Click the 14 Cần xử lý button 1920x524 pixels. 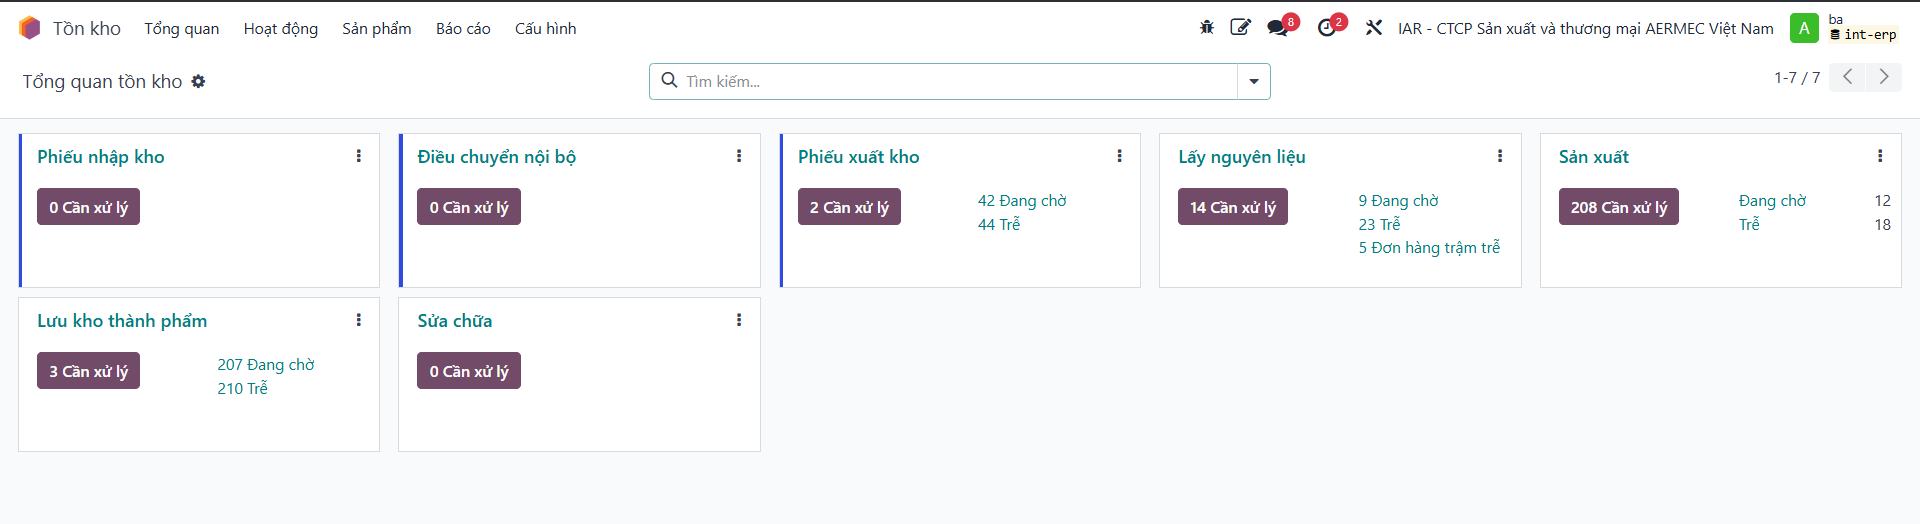point(1233,207)
